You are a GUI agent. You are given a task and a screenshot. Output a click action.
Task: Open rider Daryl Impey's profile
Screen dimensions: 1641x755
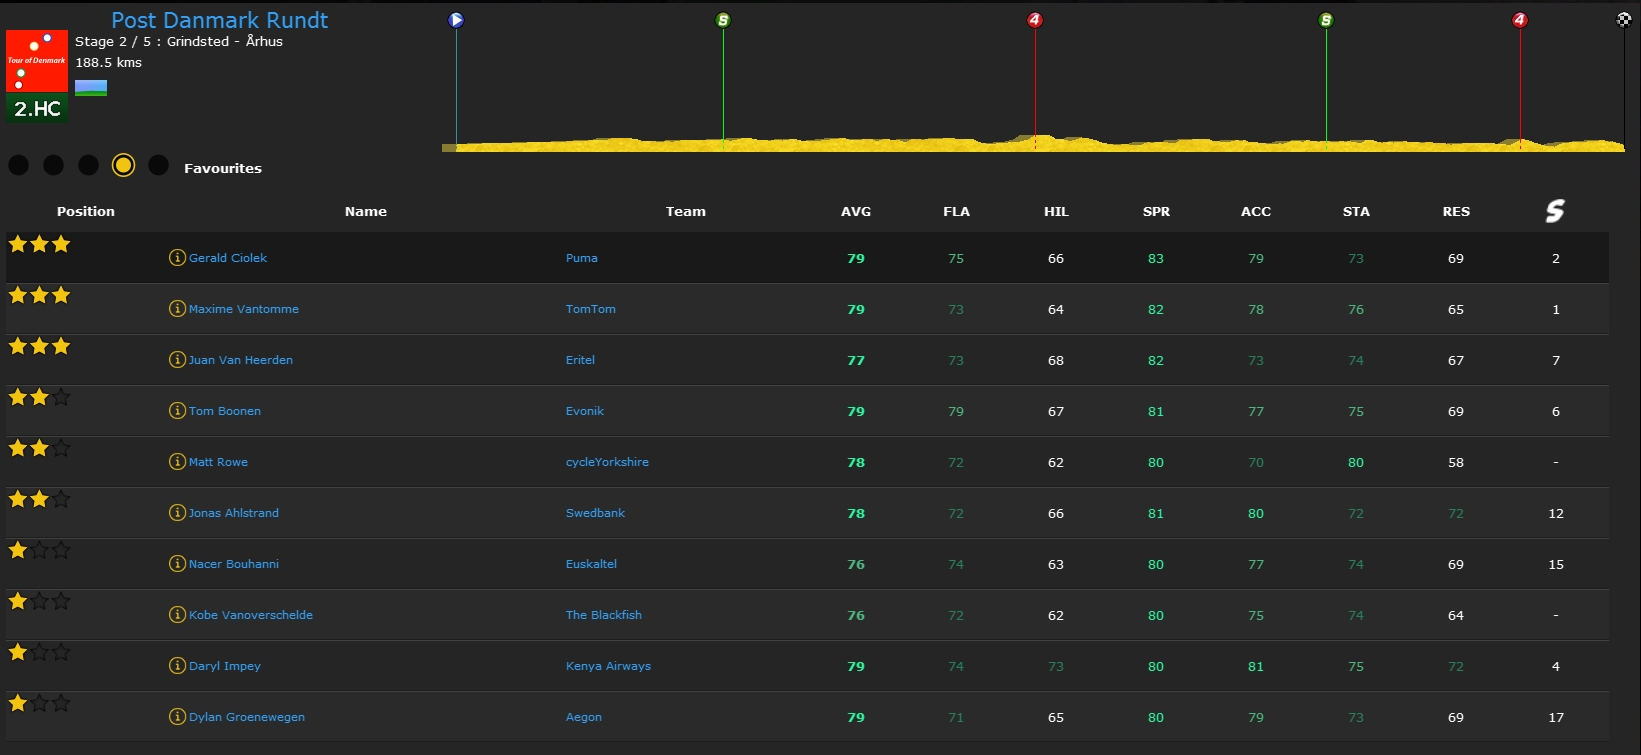[x=225, y=666]
